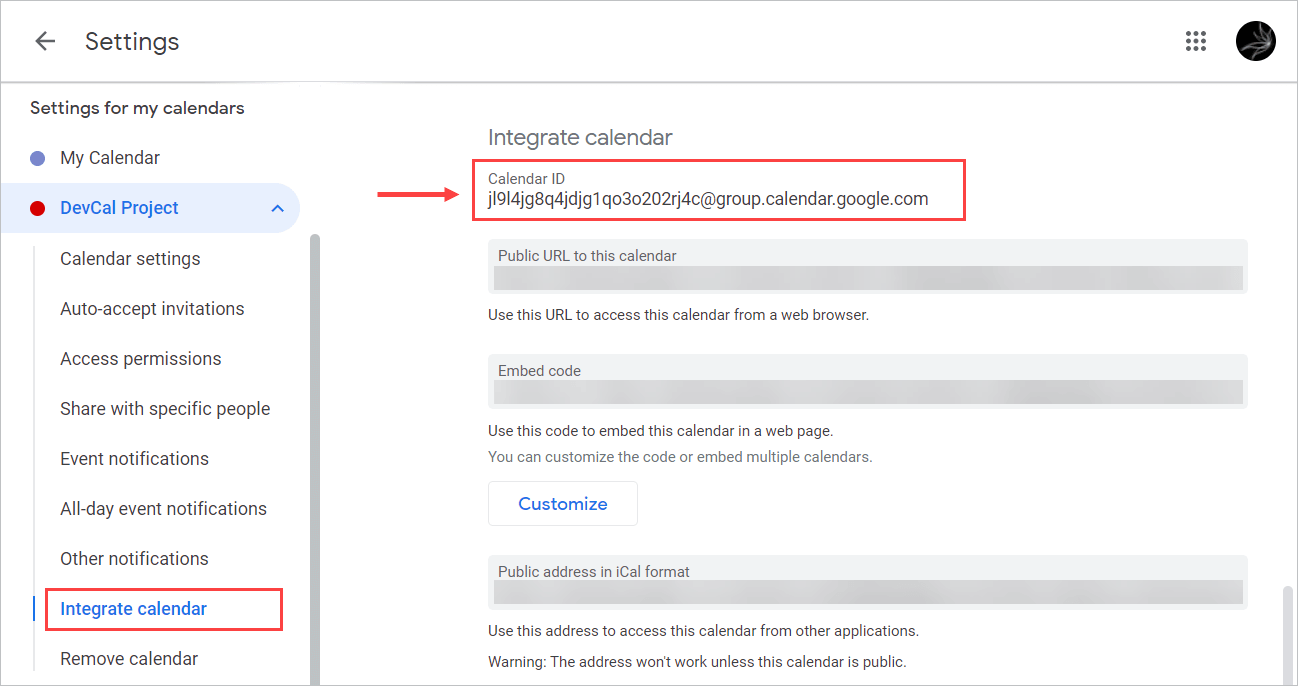Screen dimensions: 1298x686
Task: Click the Embed code field
Action: point(868,381)
